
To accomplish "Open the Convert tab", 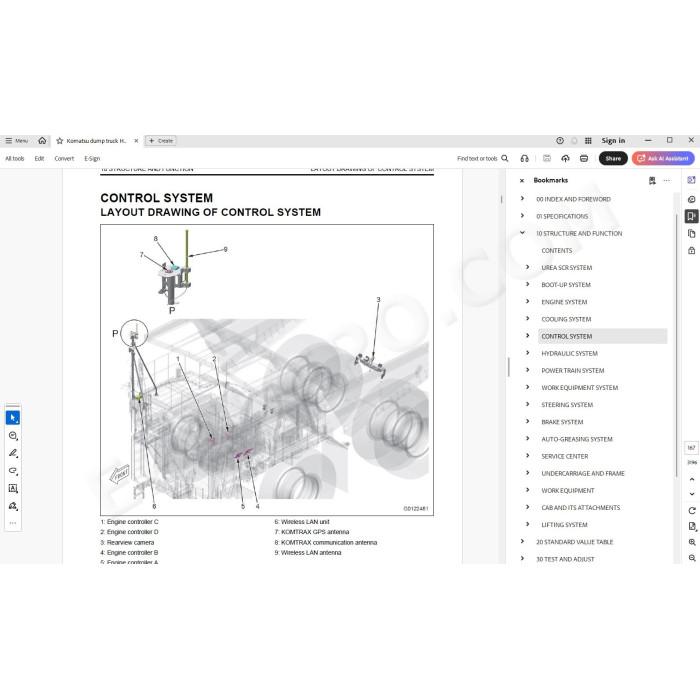I will (x=64, y=158).
